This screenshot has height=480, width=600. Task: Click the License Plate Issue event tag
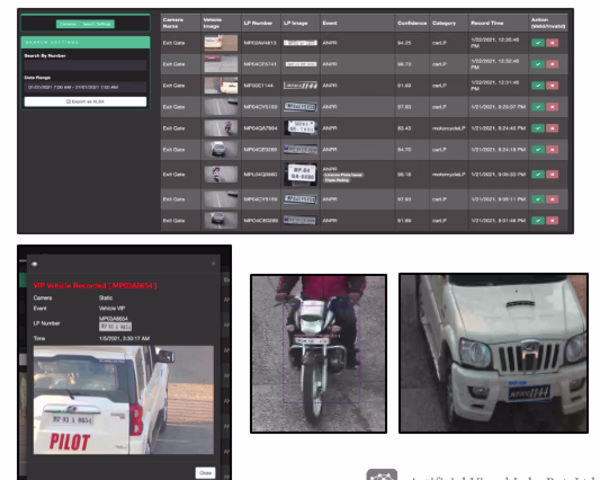coord(343,175)
